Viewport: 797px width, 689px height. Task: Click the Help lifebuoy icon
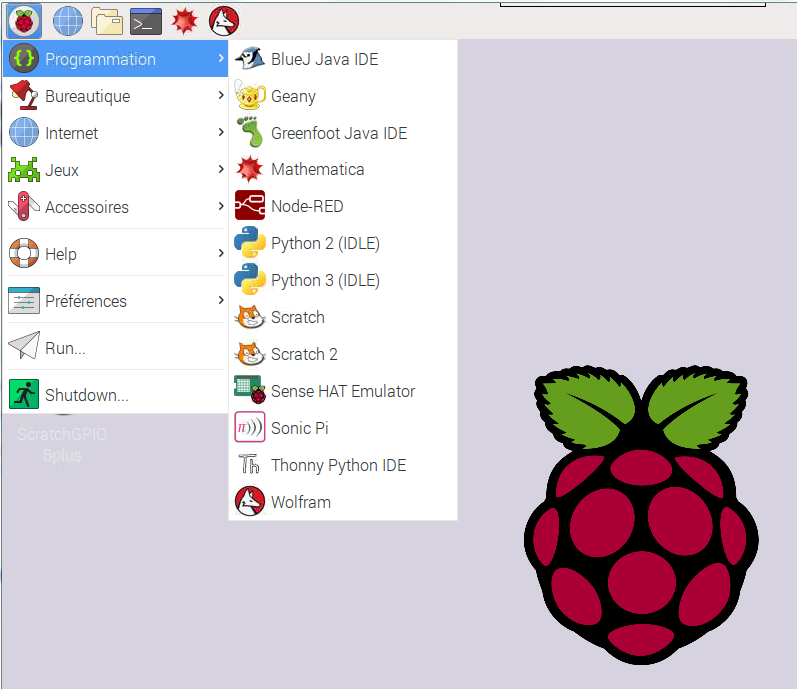[24, 253]
